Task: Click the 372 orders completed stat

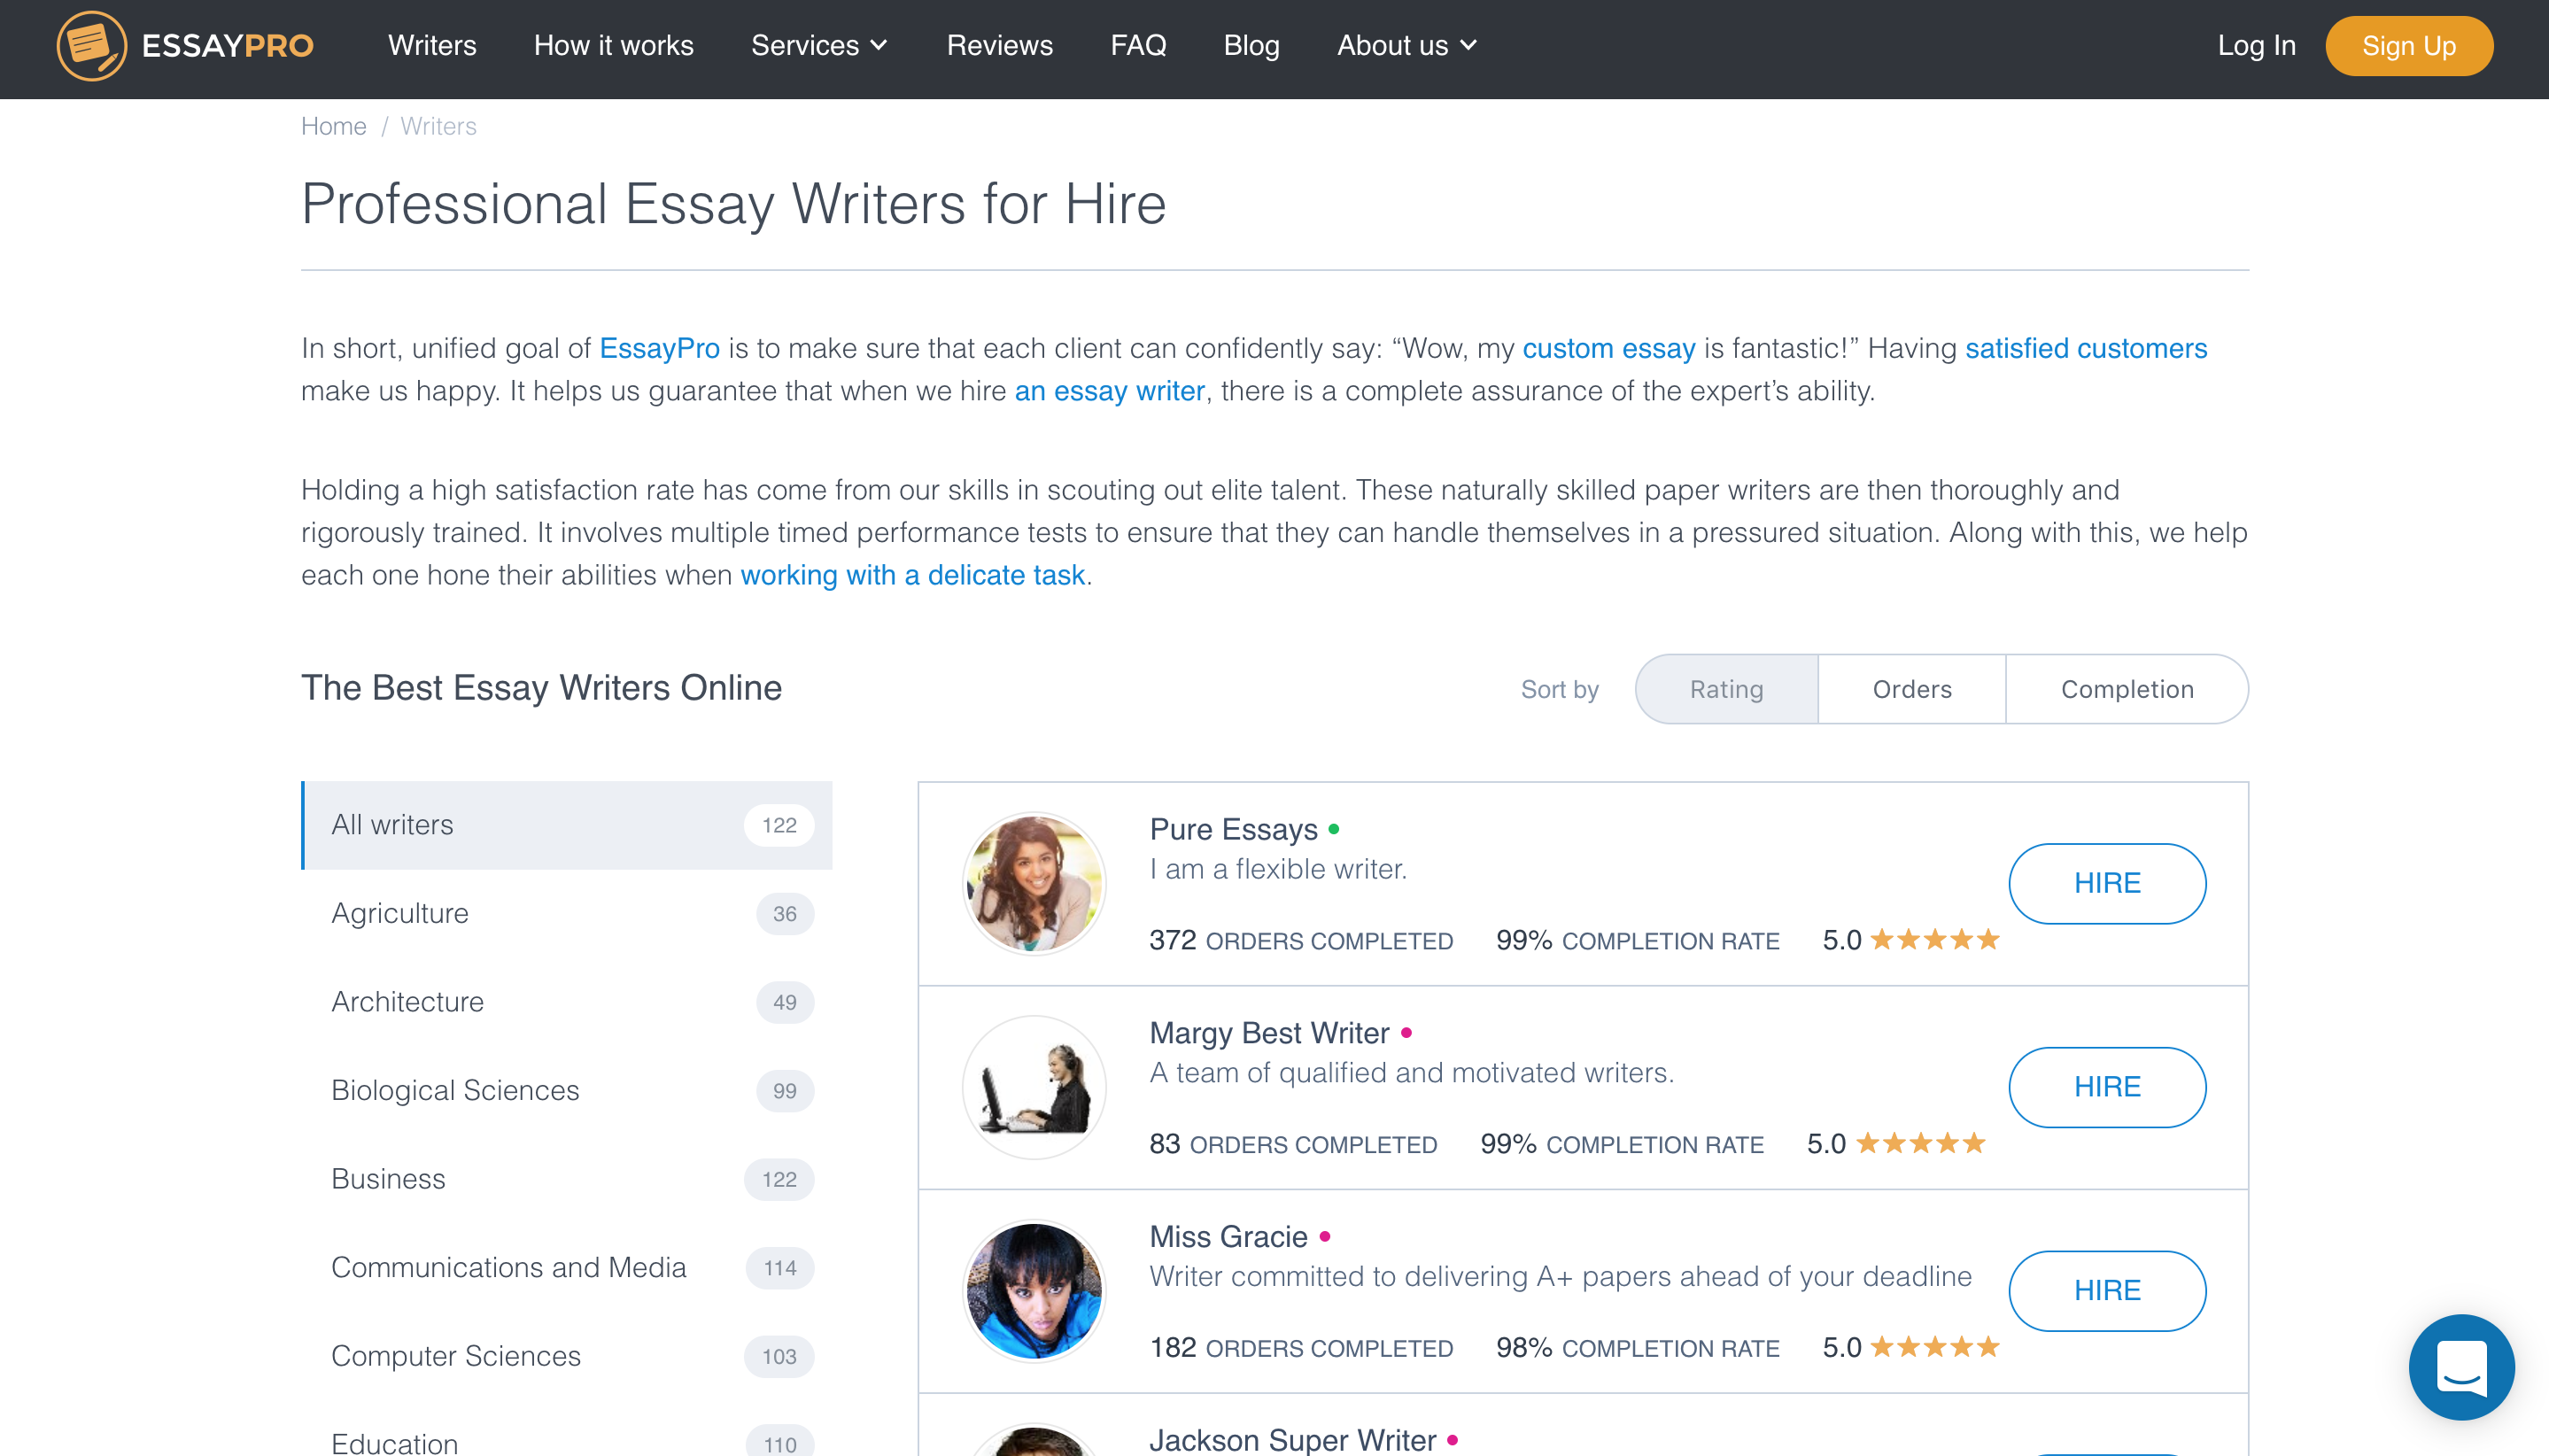Action: [1300, 940]
